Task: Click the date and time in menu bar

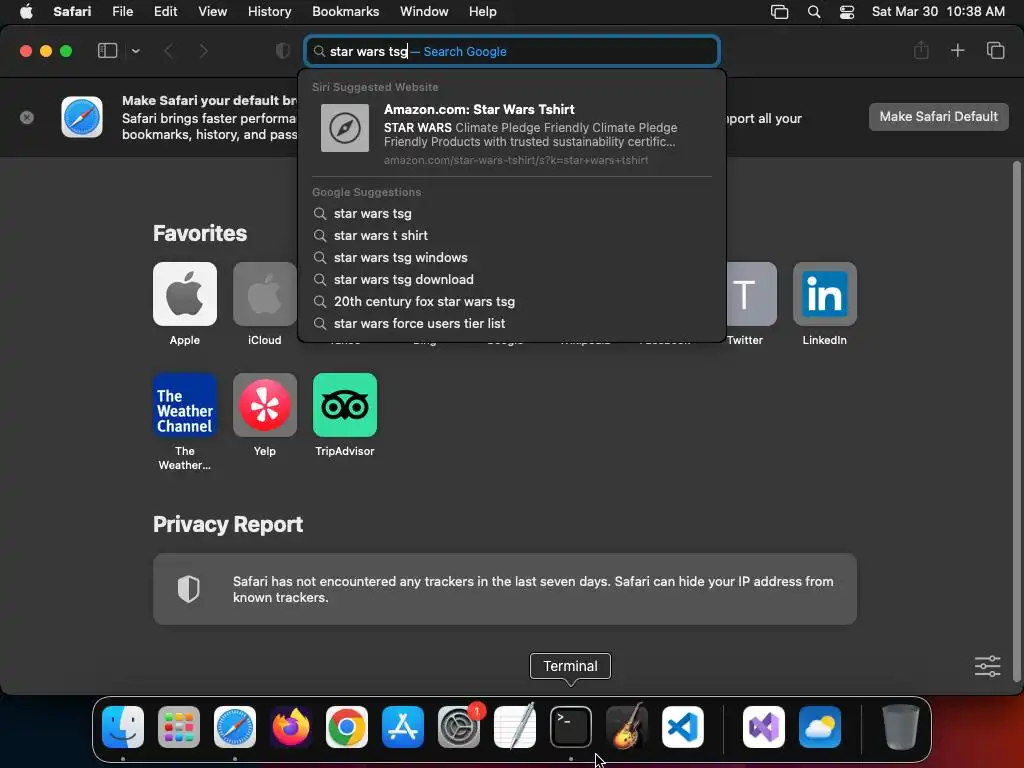Action: [x=938, y=11]
